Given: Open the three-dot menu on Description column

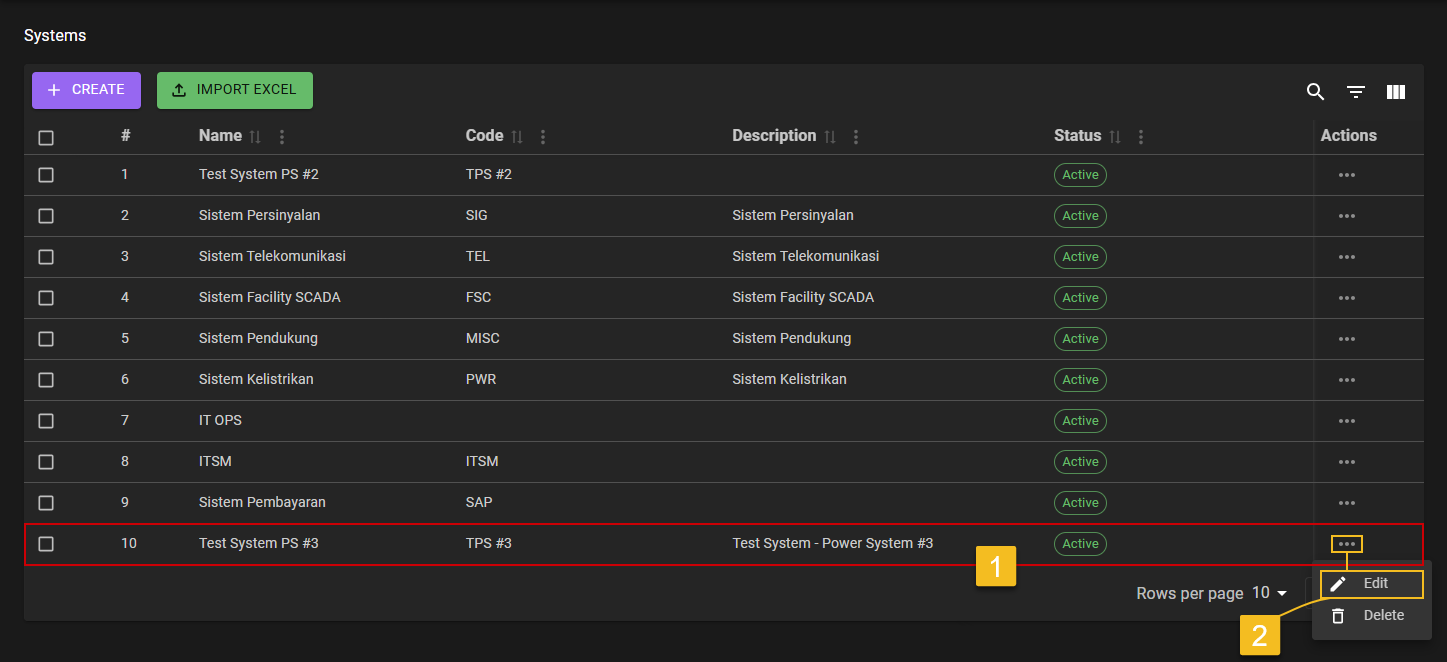Looking at the screenshot, I should (x=855, y=136).
